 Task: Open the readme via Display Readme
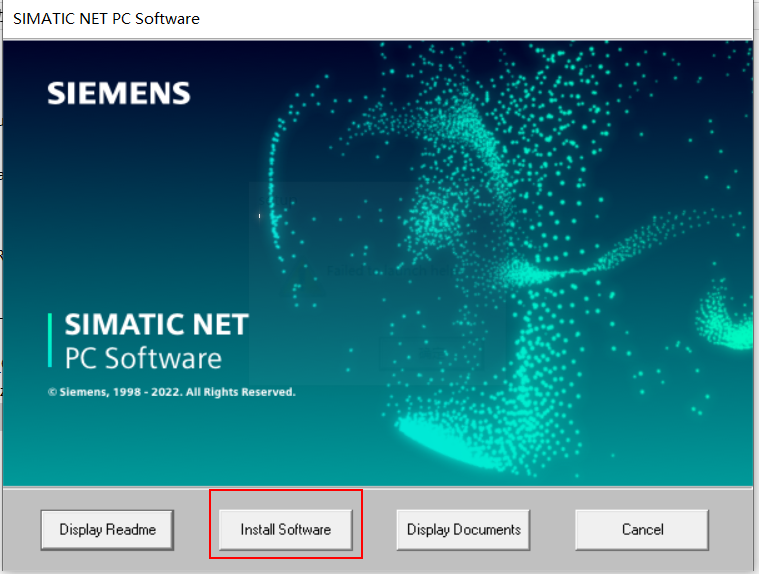pos(107,529)
